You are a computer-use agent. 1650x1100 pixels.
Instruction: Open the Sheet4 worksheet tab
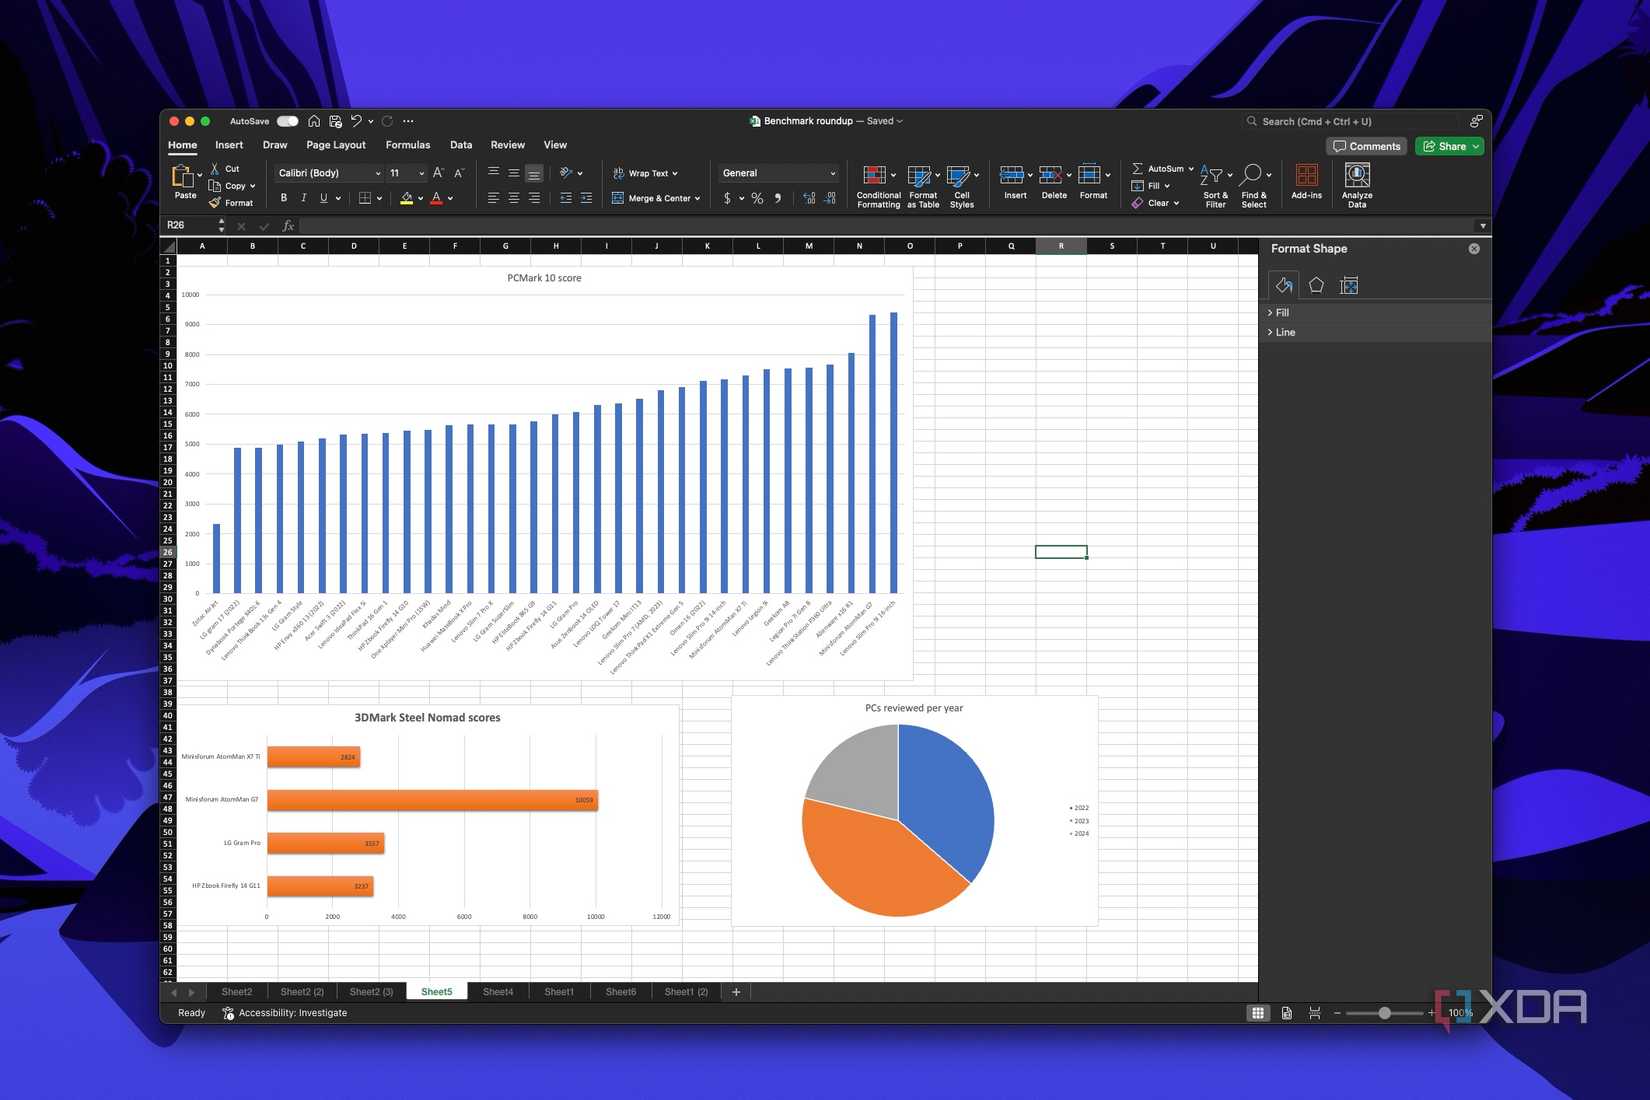(498, 991)
